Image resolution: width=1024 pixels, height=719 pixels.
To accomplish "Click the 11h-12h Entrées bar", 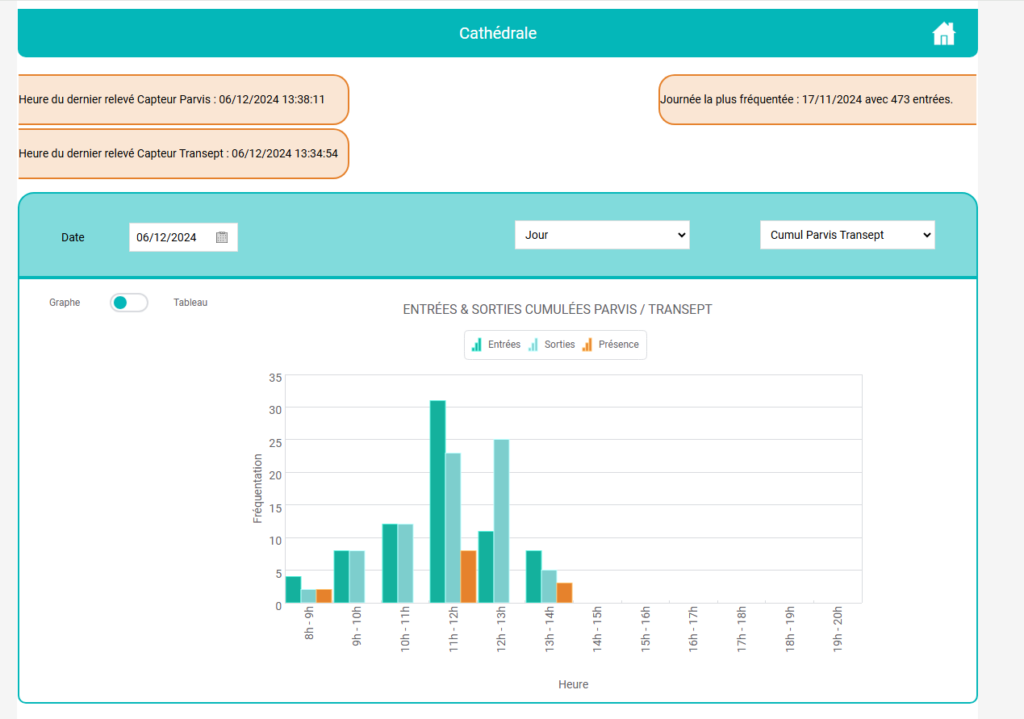I will point(437,500).
